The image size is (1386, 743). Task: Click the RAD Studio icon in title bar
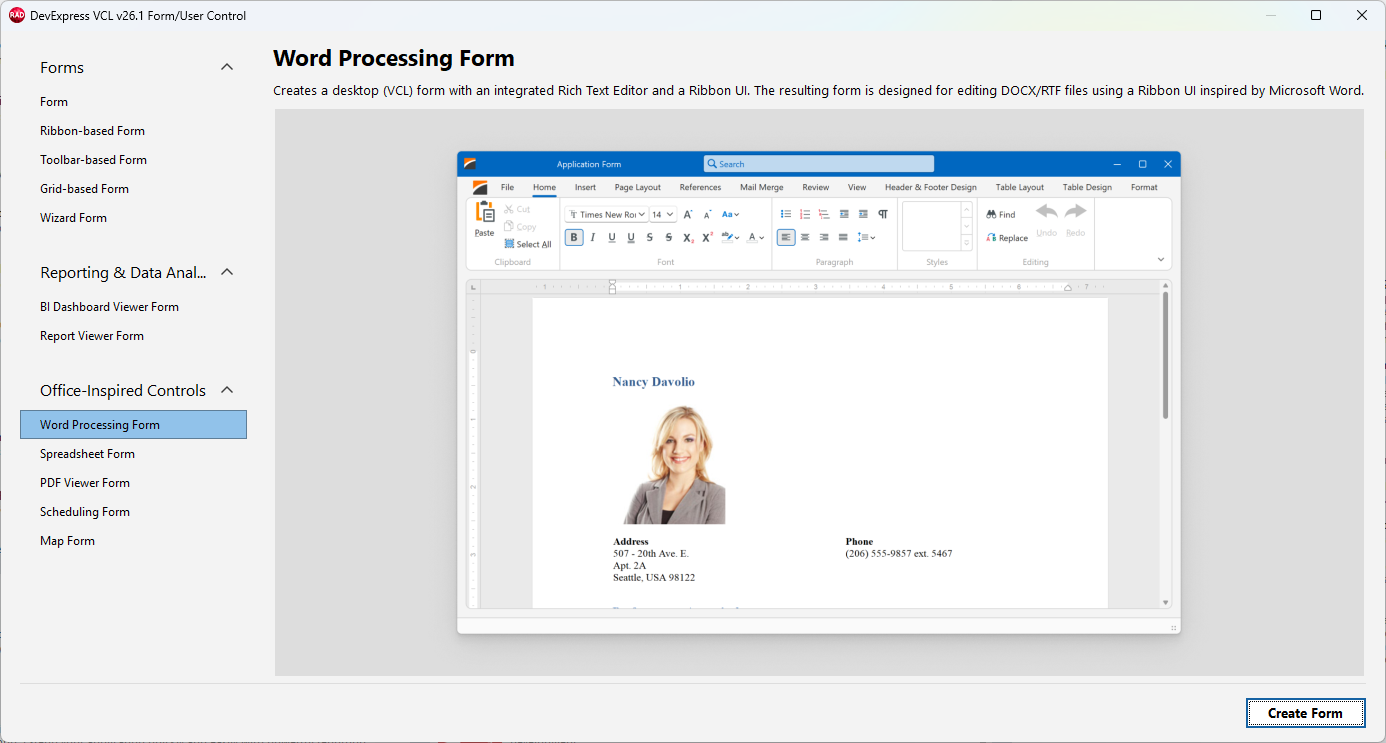(17, 15)
